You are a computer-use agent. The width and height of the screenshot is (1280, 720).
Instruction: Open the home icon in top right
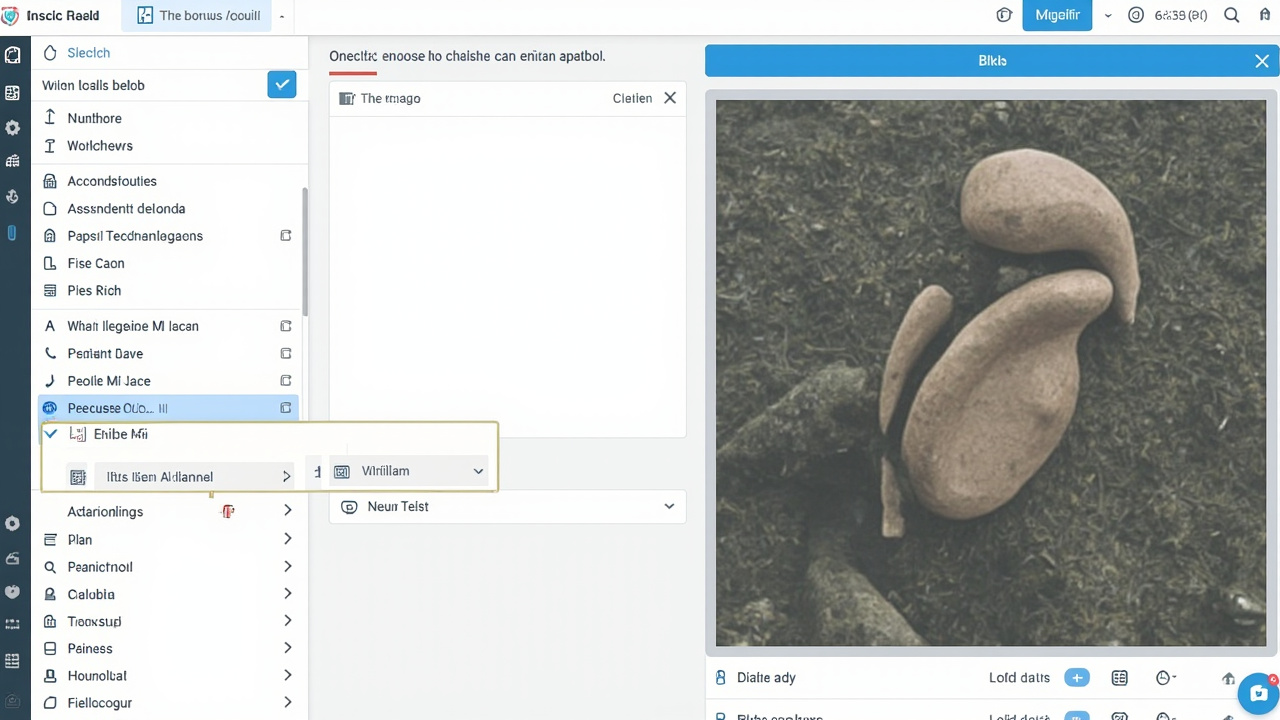click(x=1264, y=15)
